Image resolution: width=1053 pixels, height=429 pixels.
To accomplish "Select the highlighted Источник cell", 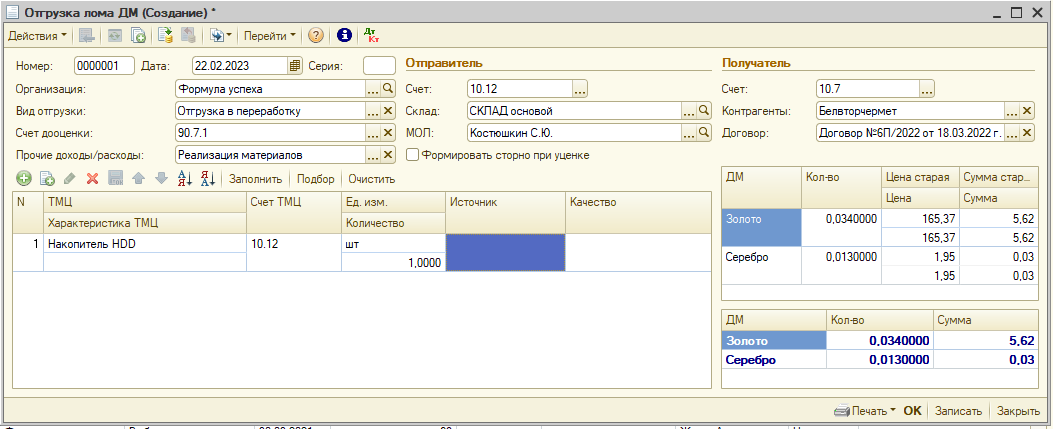I will tap(505, 252).
